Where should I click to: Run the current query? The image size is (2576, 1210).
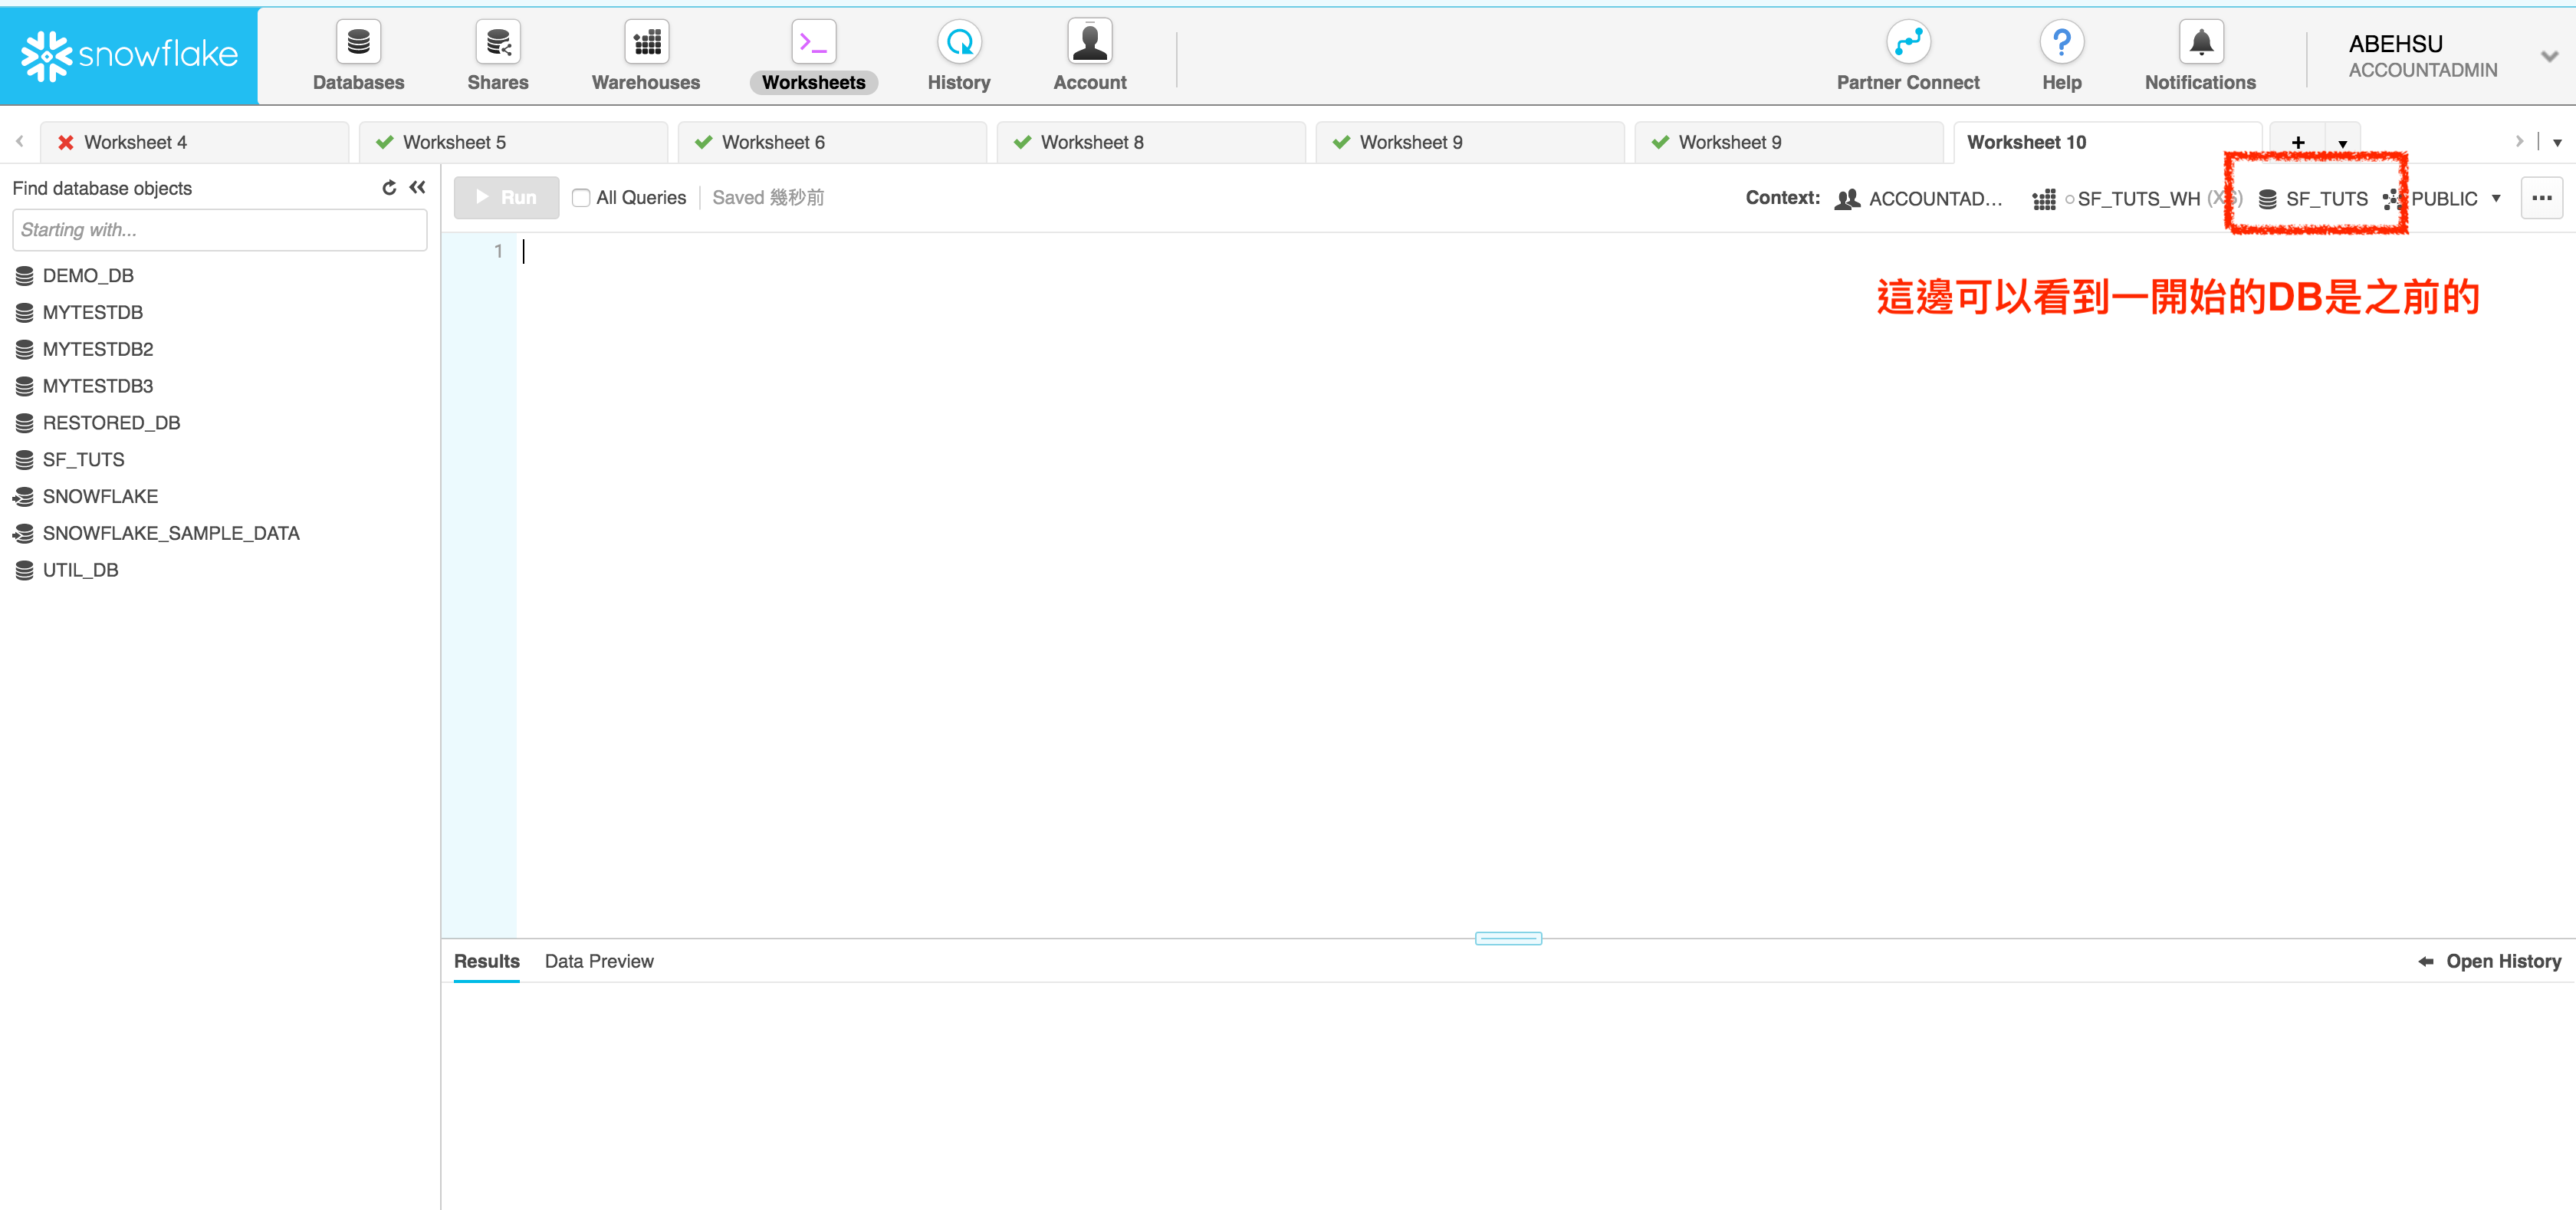tap(506, 198)
